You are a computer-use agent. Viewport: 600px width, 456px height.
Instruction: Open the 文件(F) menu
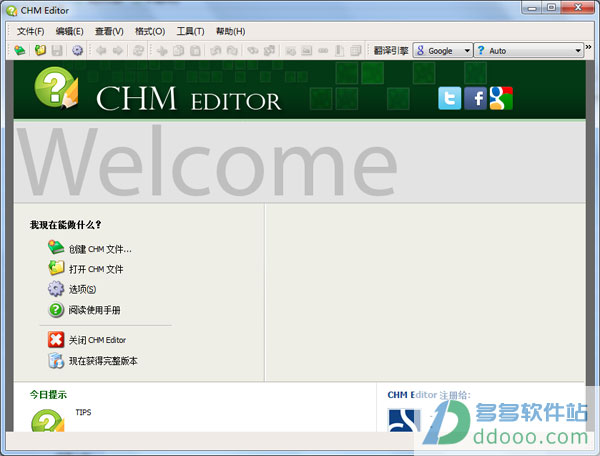pos(31,31)
